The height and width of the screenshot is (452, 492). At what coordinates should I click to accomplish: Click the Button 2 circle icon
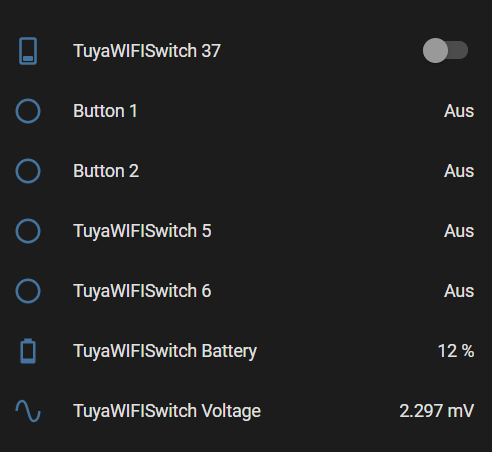[x=28, y=171]
